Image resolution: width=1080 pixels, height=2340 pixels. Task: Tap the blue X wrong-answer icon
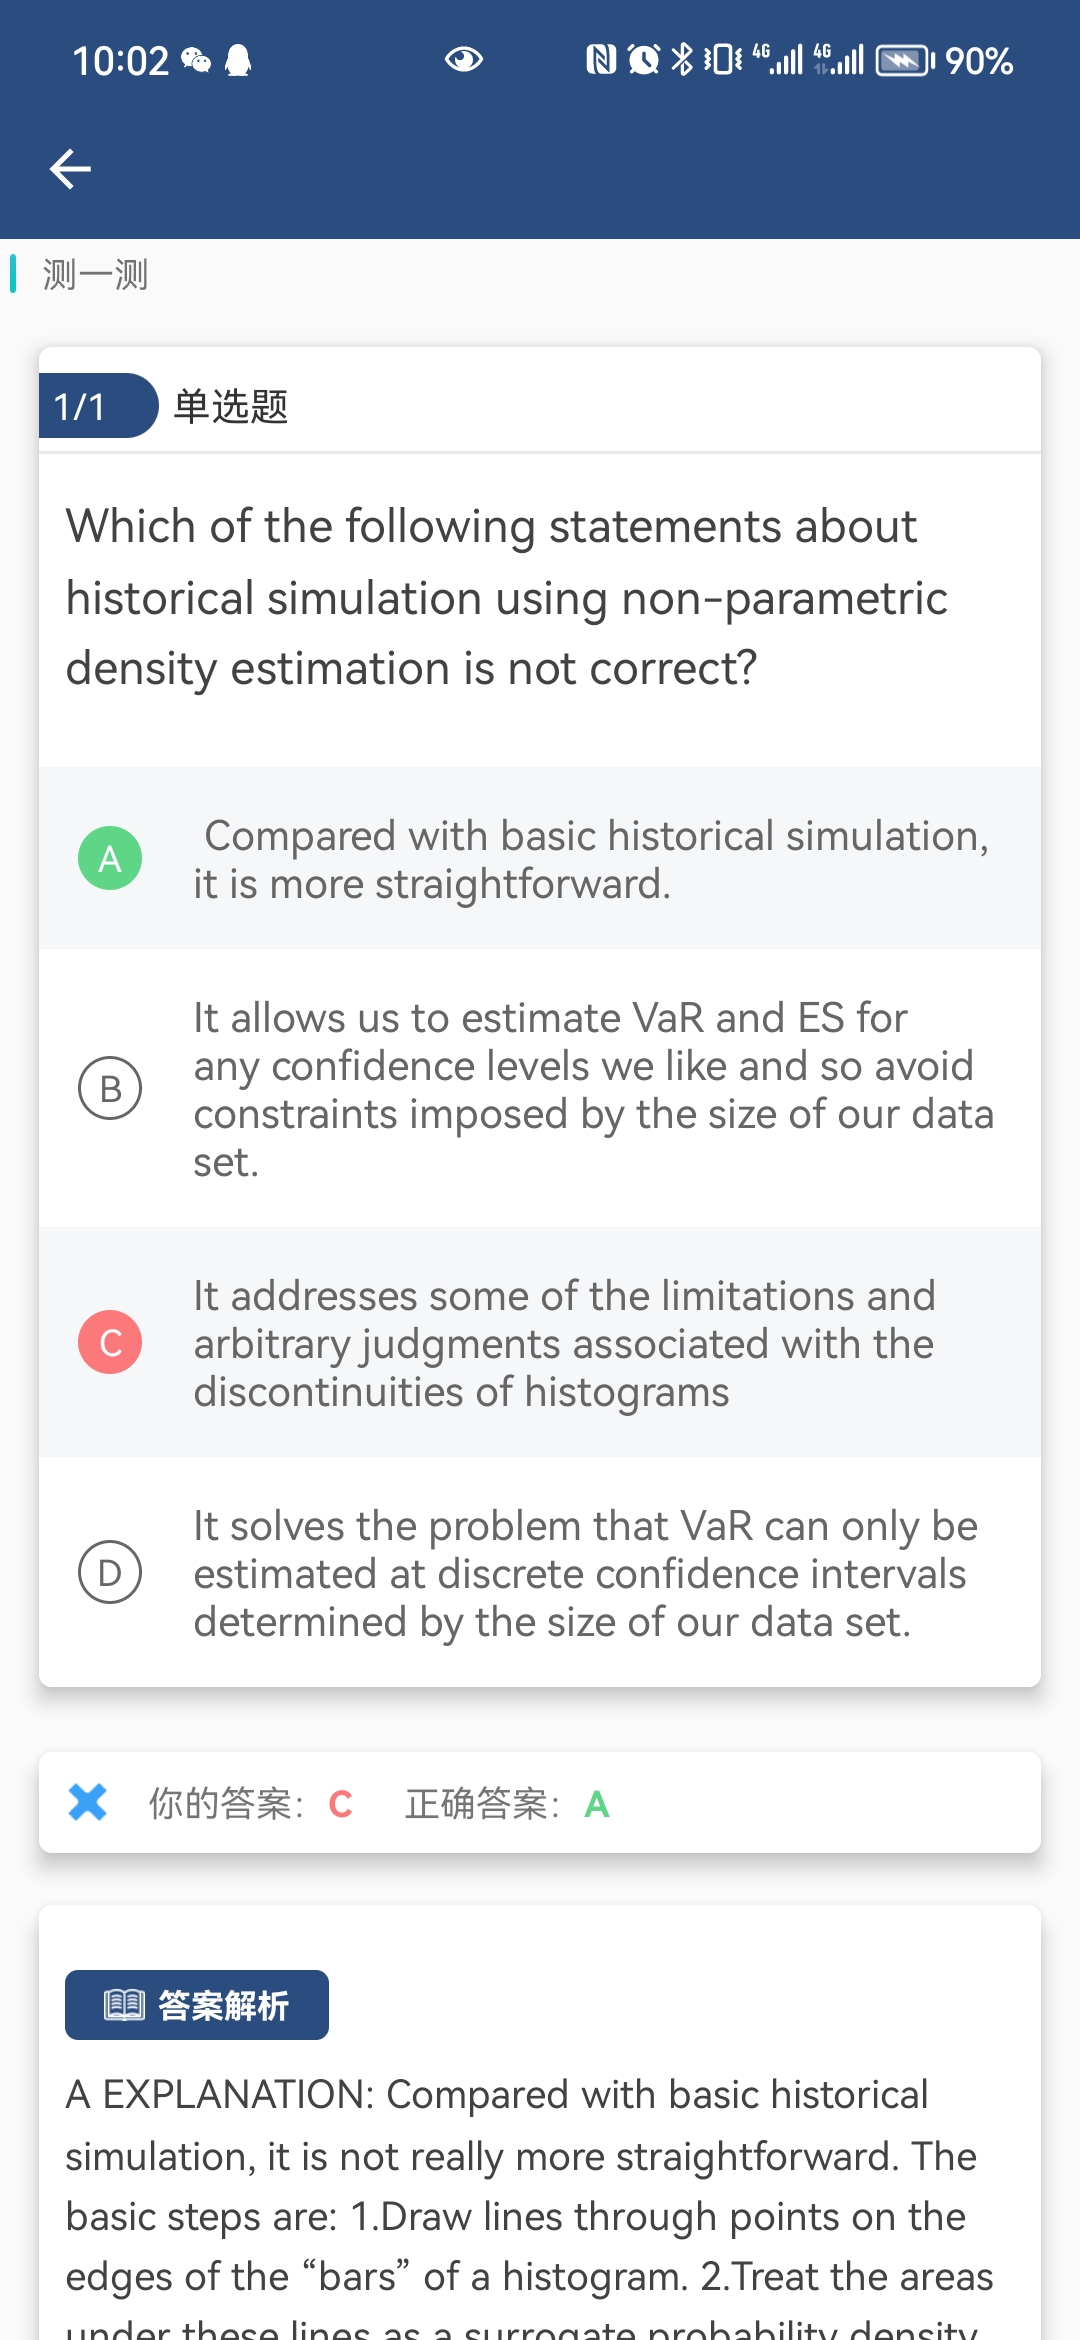[88, 1802]
